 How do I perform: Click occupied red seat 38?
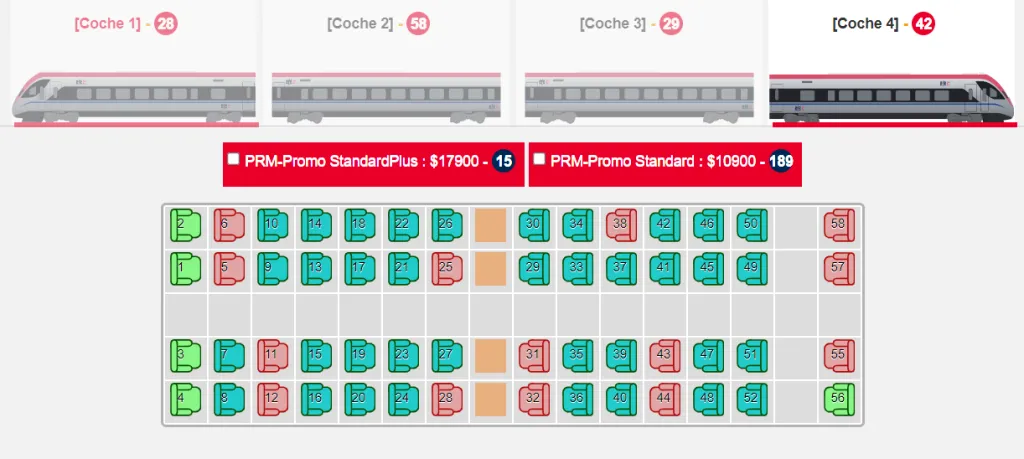point(621,225)
